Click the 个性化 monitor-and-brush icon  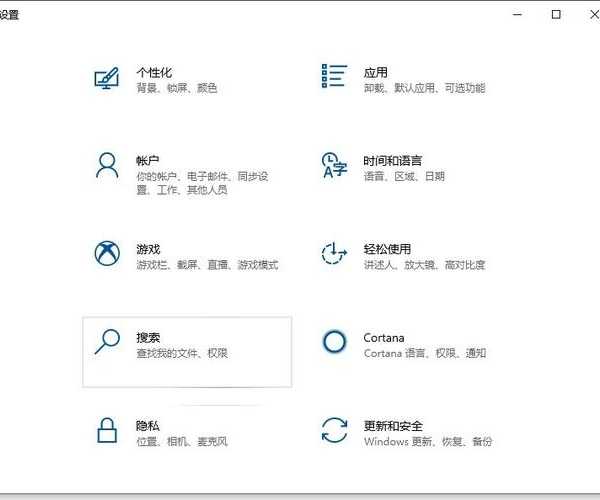tap(107, 79)
